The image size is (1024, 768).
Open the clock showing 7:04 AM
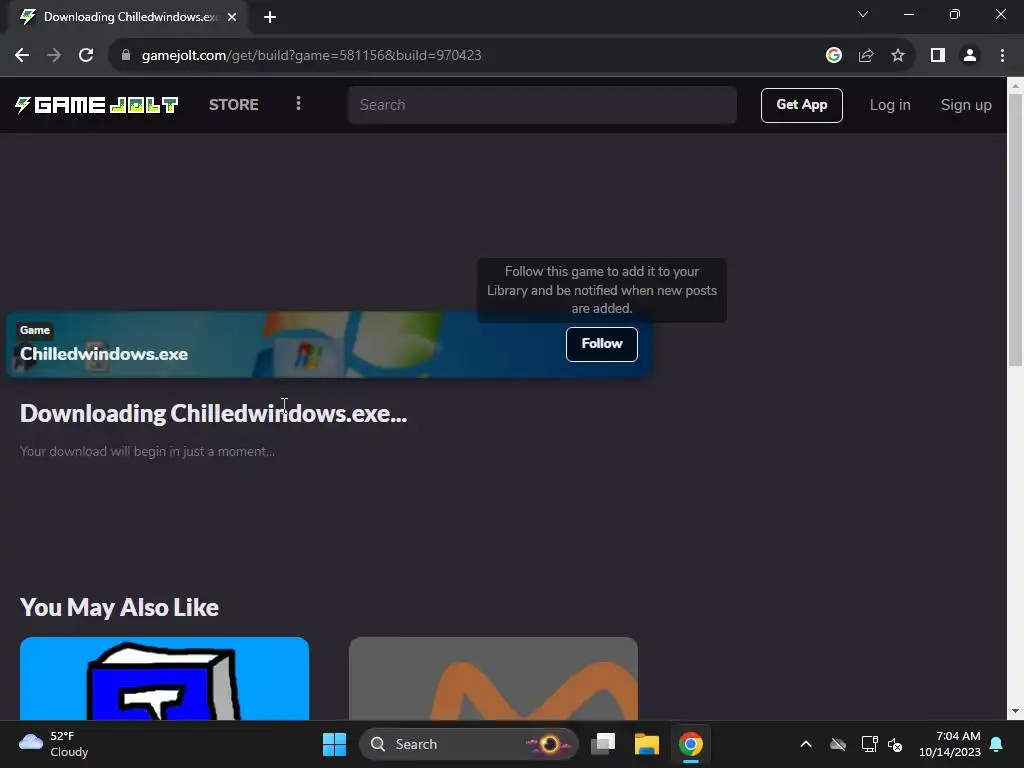[x=950, y=744]
